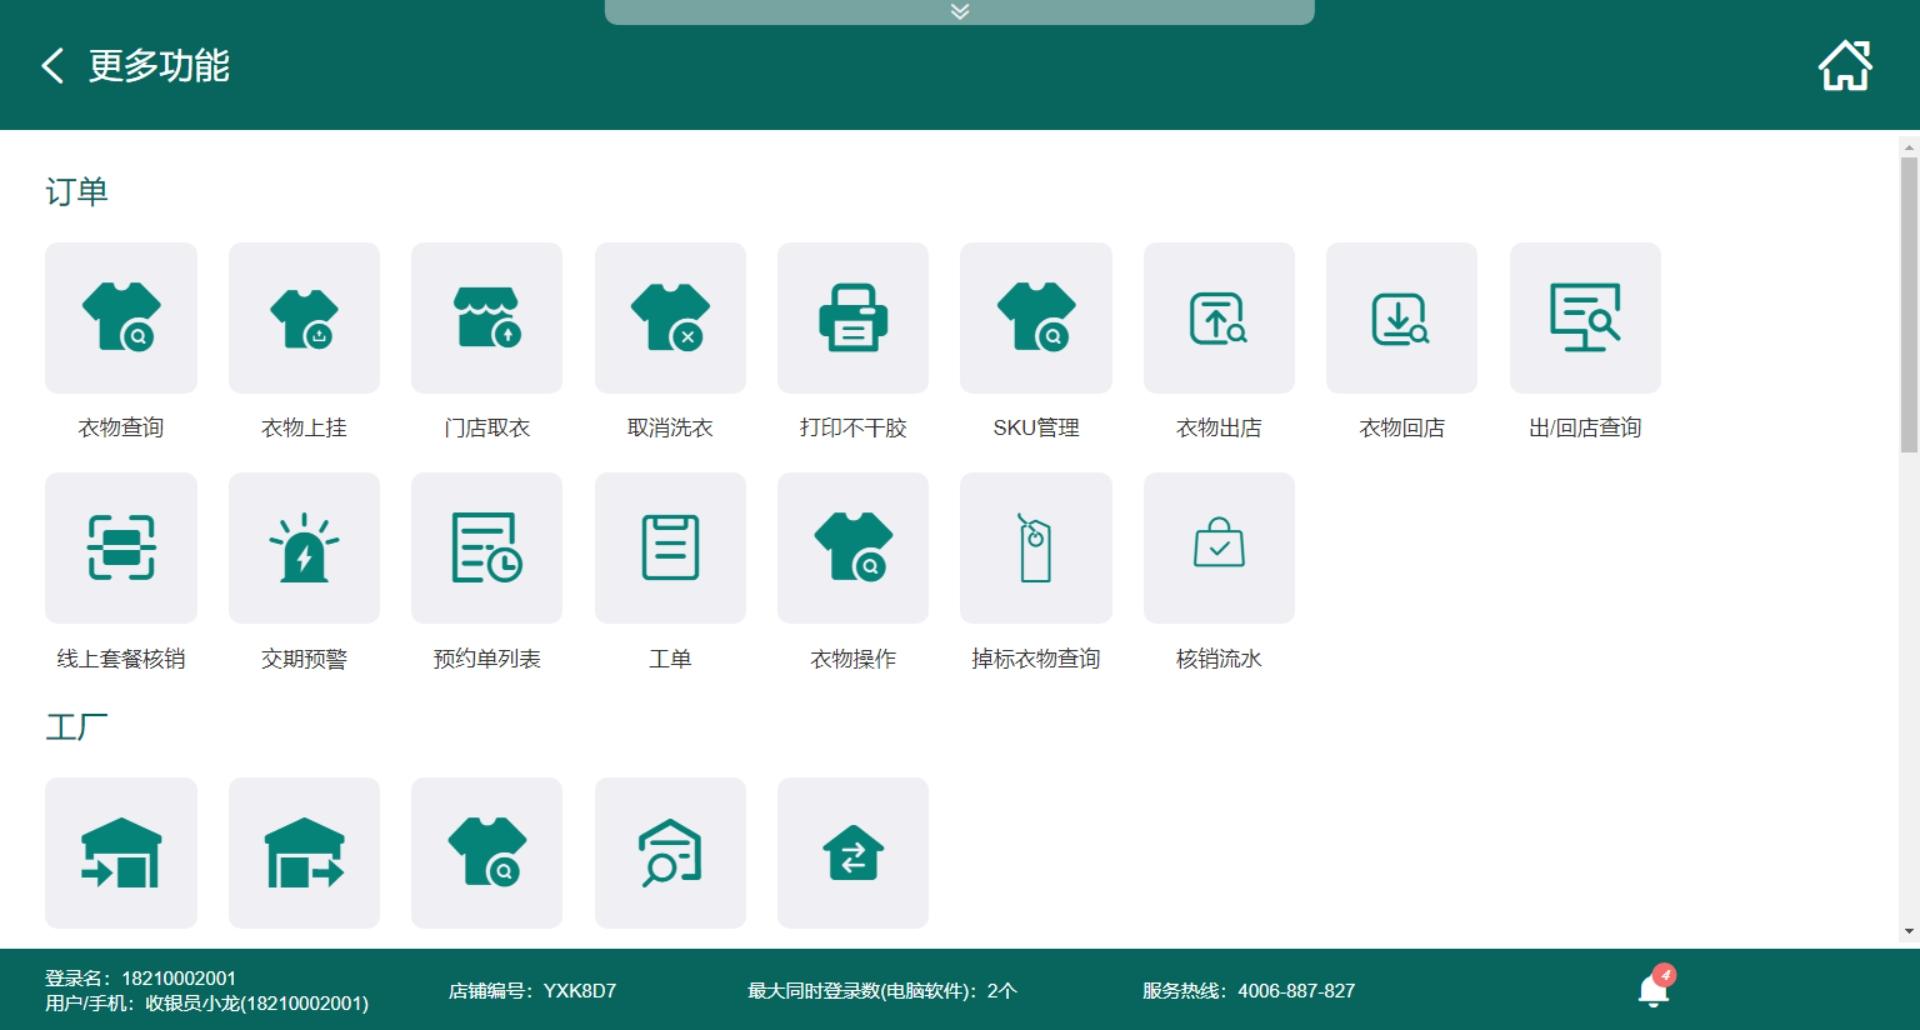Go back using the 更多功能 arrow
This screenshot has height=1030, width=1920.
pyautogui.click(x=53, y=66)
